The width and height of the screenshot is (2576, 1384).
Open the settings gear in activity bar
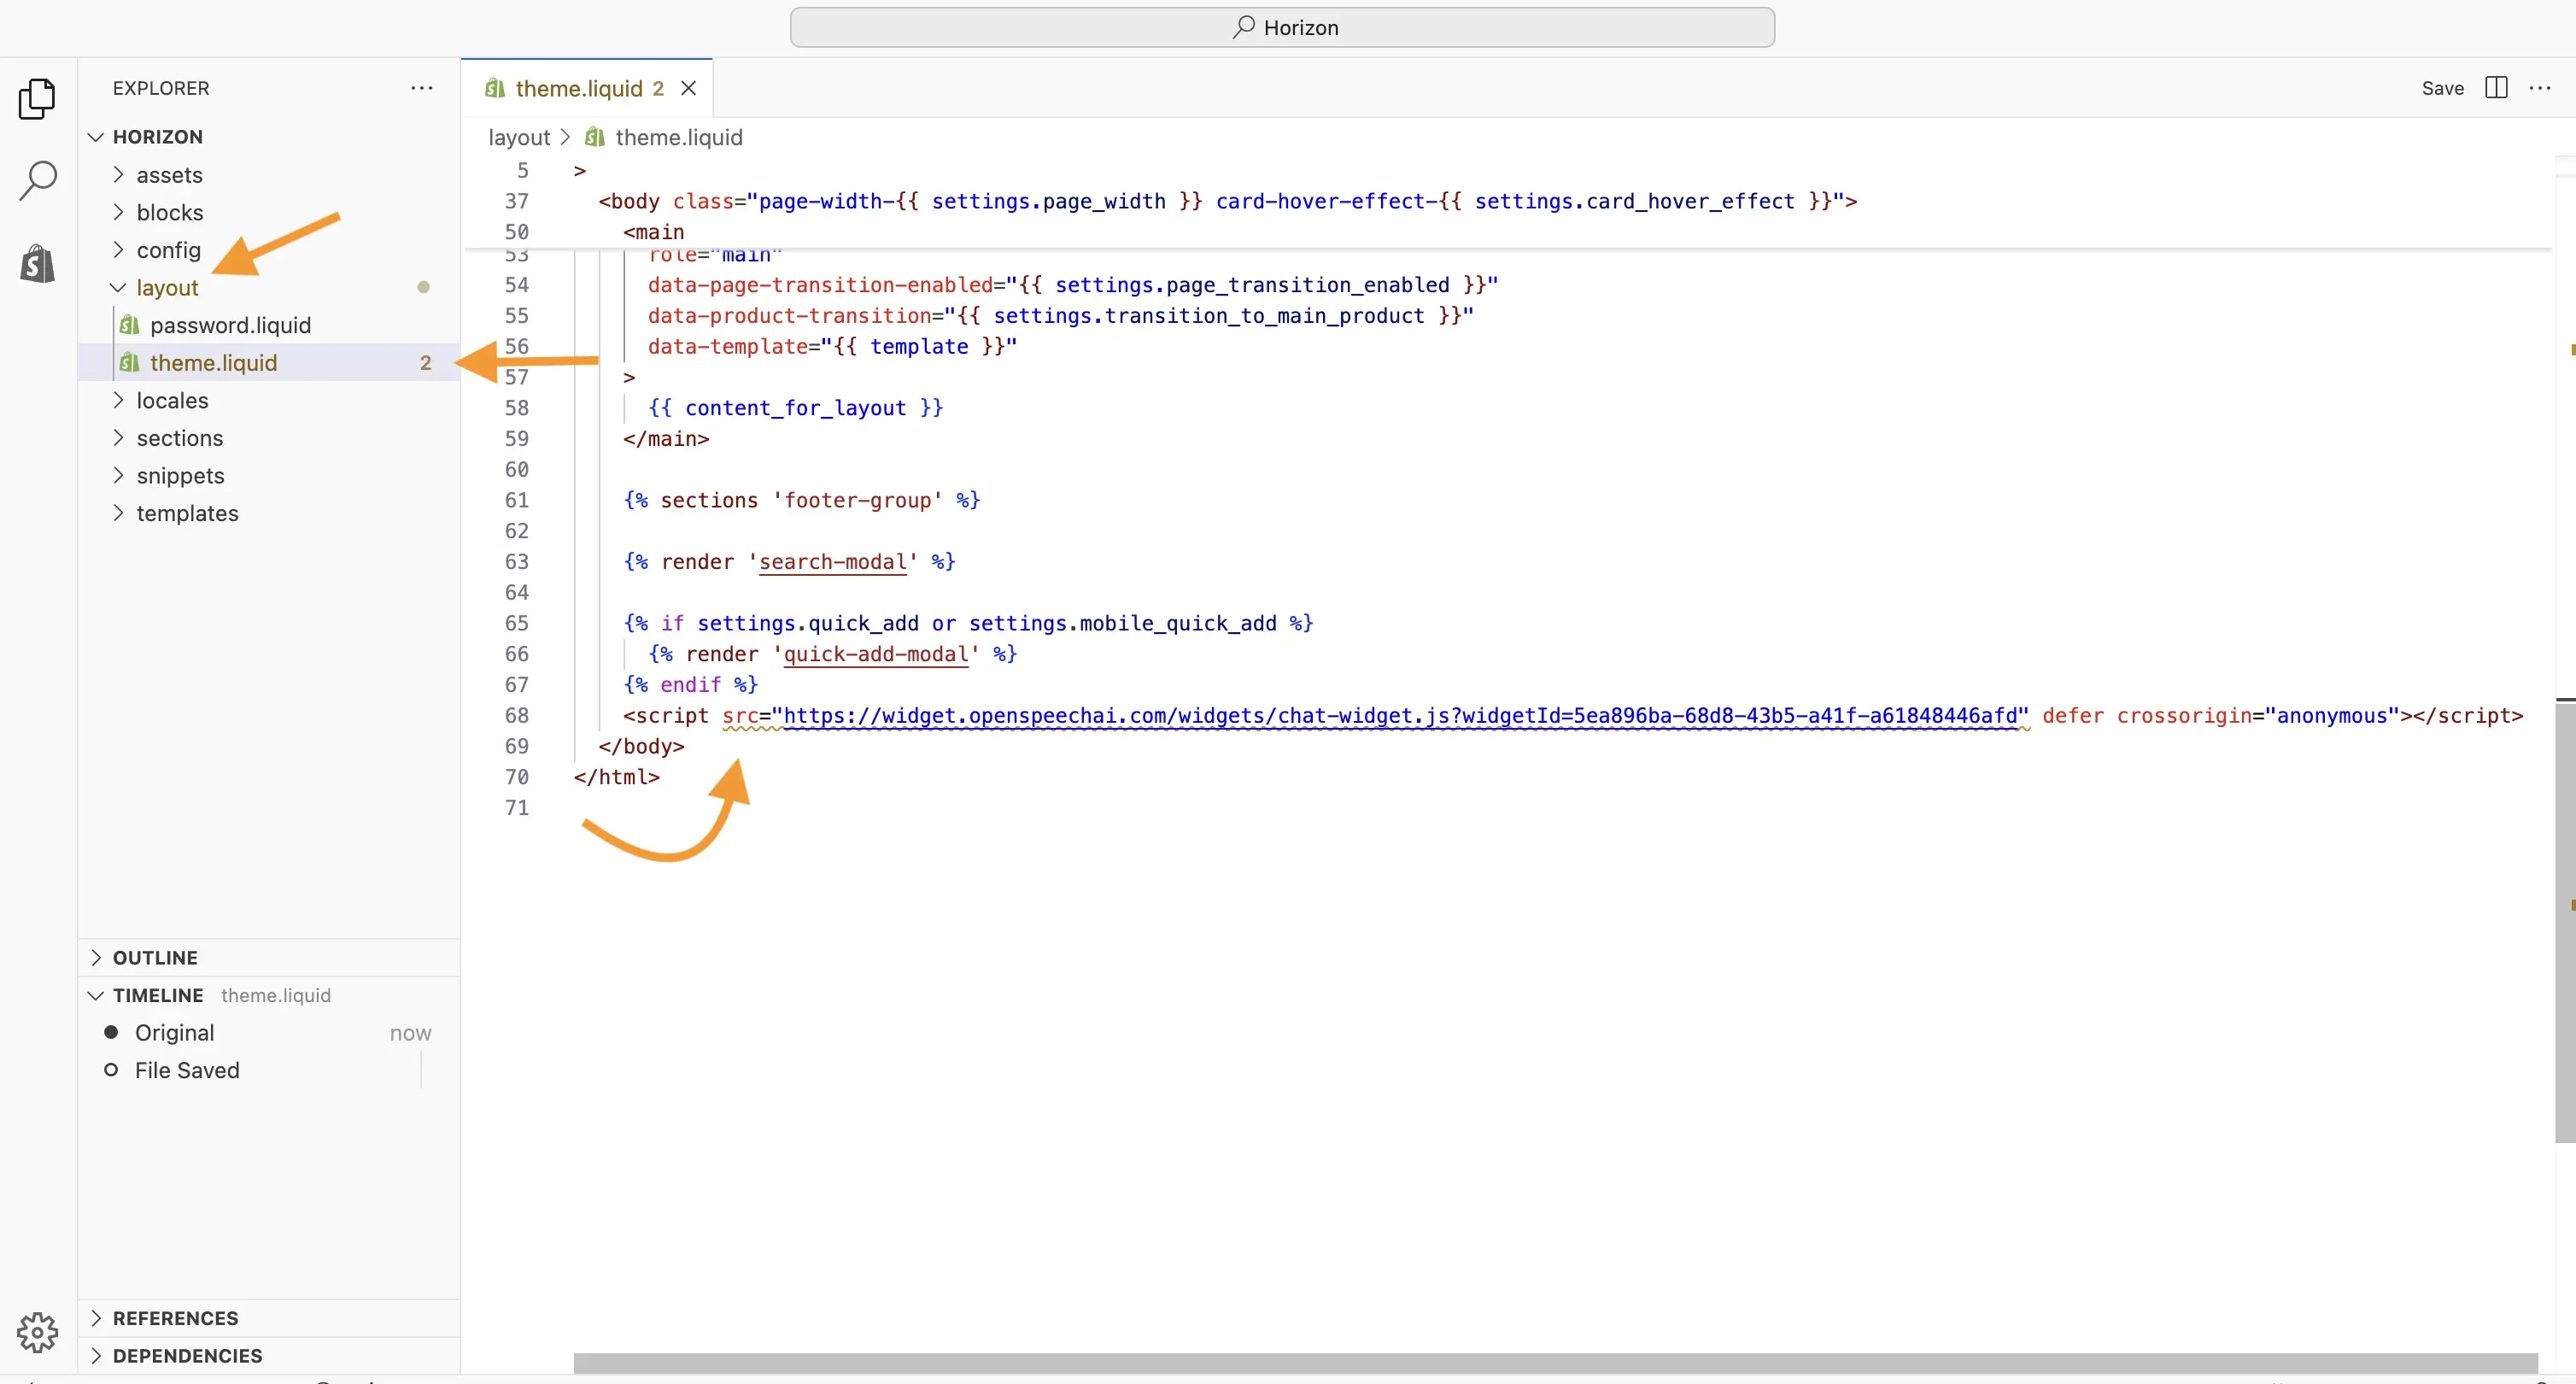coord(37,1331)
